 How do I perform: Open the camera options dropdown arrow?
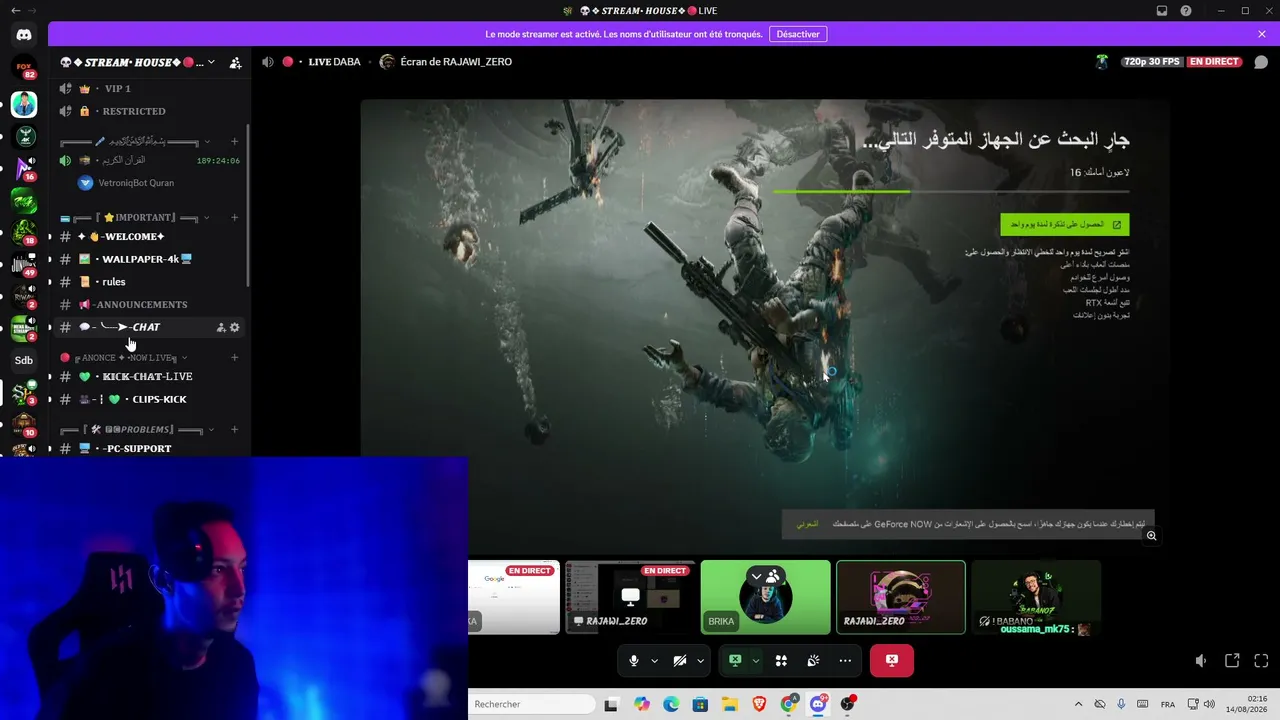701,661
